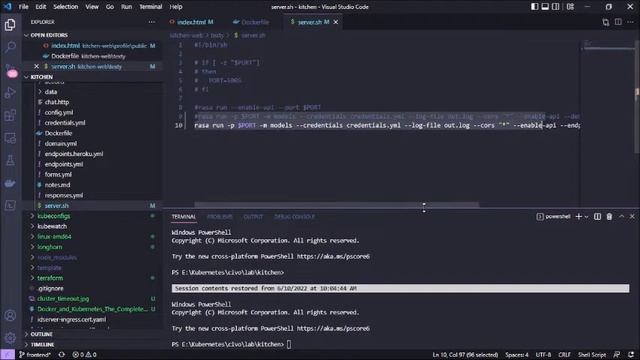This screenshot has height=360, width=640.
Task: Open the Terminal menu
Action: [151, 7]
